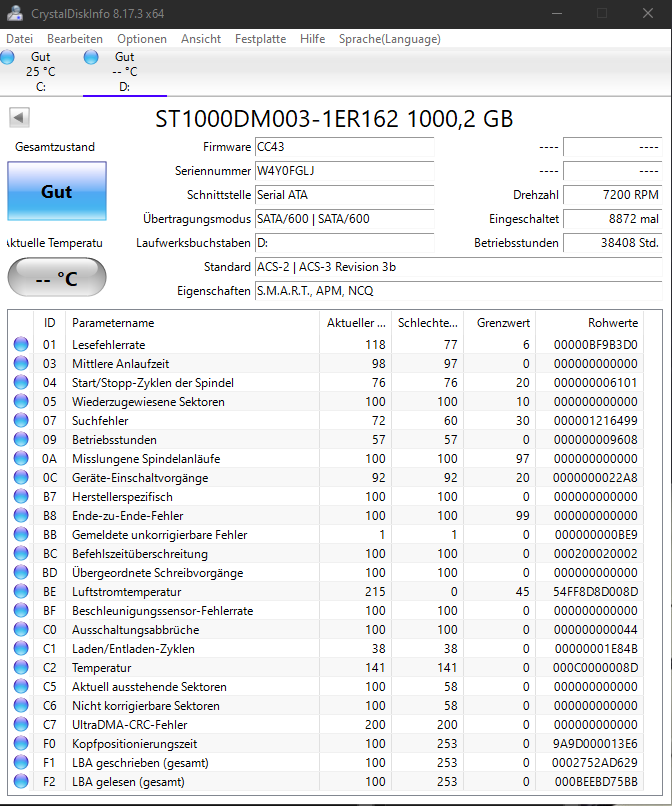Select the Lesefehlerrate parameter name
The width and height of the screenshot is (672, 806).
(x=108, y=345)
